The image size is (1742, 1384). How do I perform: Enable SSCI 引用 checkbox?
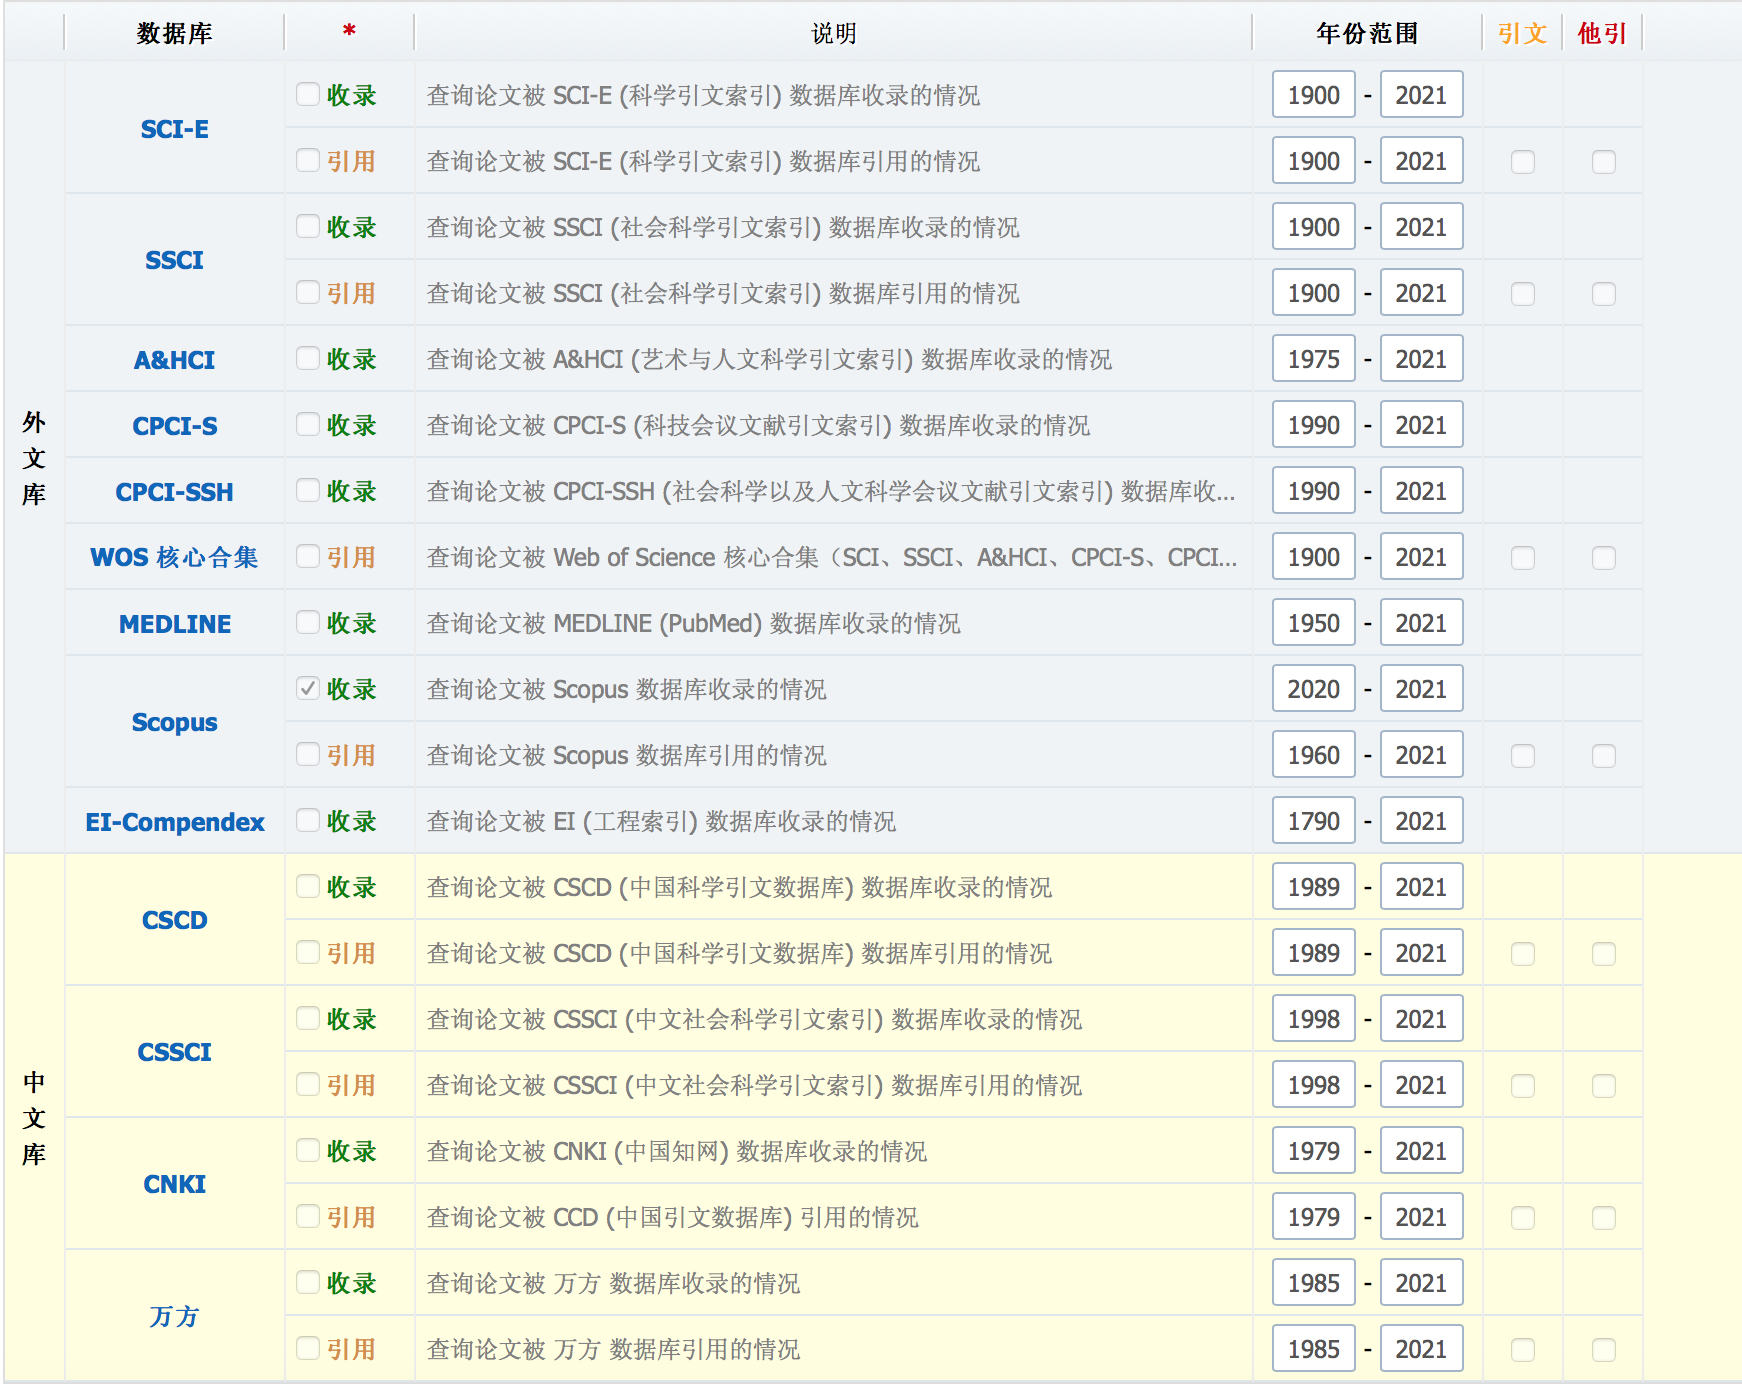(x=308, y=292)
